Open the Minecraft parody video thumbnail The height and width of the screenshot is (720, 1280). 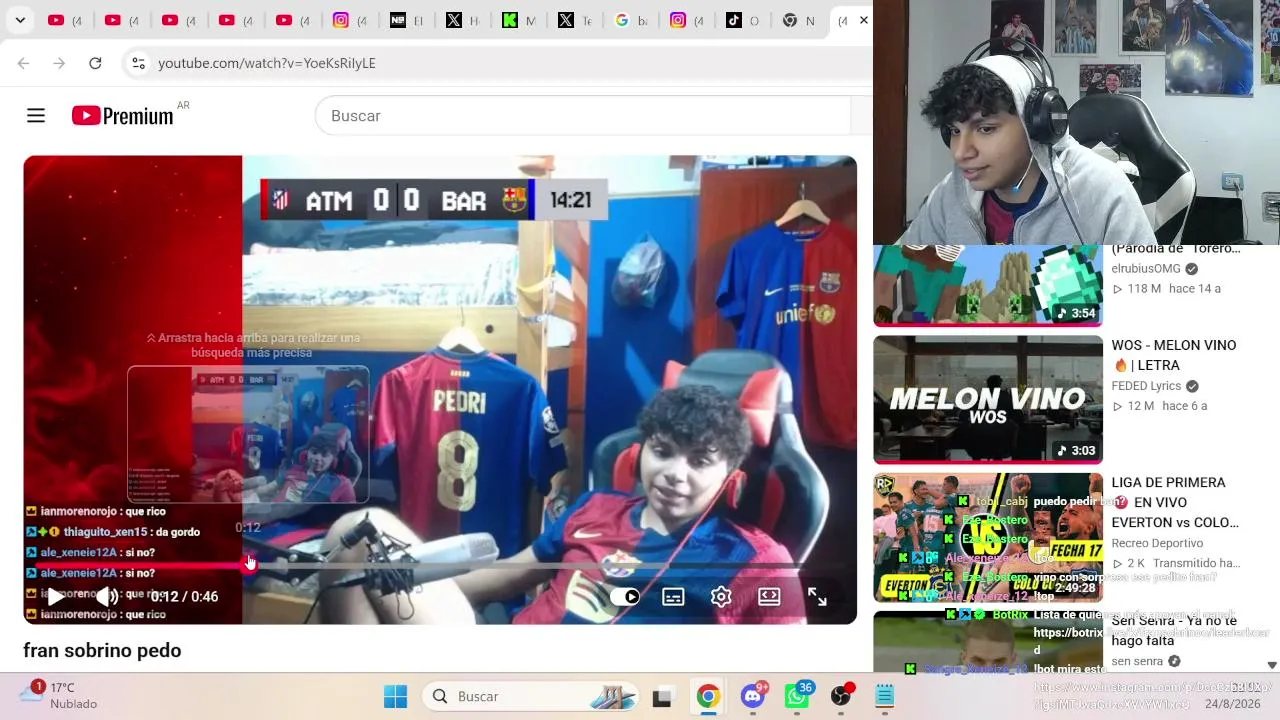click(x=988, y=285)
